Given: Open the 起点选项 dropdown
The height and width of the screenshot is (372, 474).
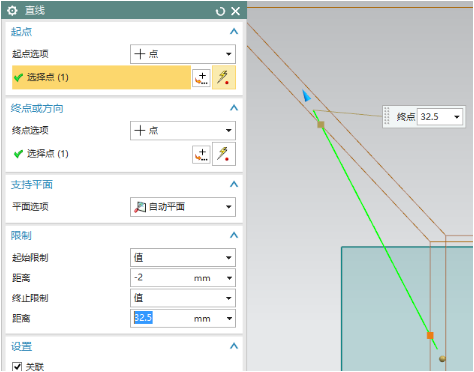Looking at the screenshot, I should (x=183, y=54).
